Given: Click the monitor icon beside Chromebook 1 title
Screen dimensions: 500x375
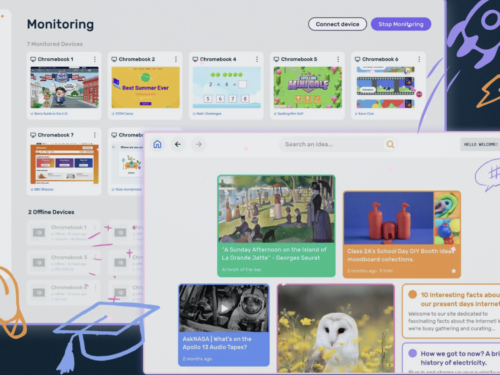Looking at the screenshot, I should 33,59.
